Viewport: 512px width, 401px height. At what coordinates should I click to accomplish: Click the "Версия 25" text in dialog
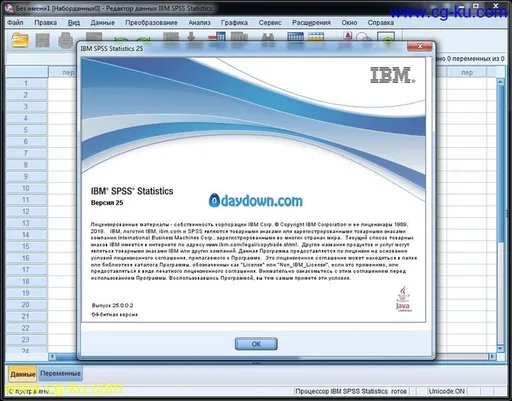pos(107,203)
